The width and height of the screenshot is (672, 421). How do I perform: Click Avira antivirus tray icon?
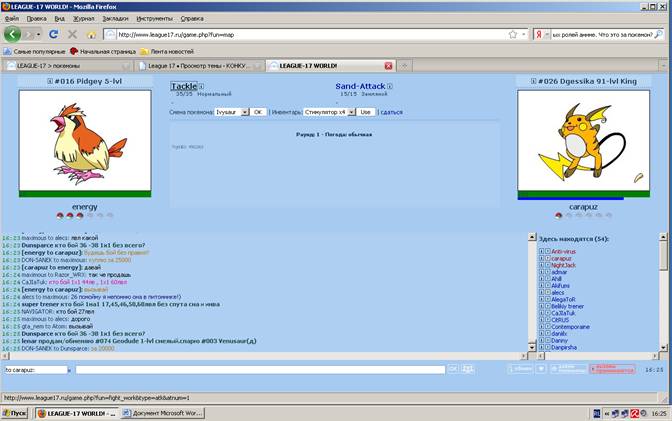(635, 413)
